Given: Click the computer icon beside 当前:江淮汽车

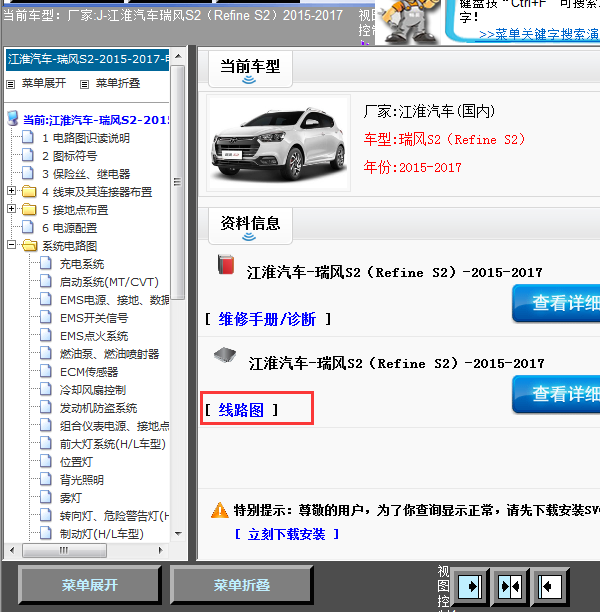Looking at the screenshot, I should tap(13, 119).
